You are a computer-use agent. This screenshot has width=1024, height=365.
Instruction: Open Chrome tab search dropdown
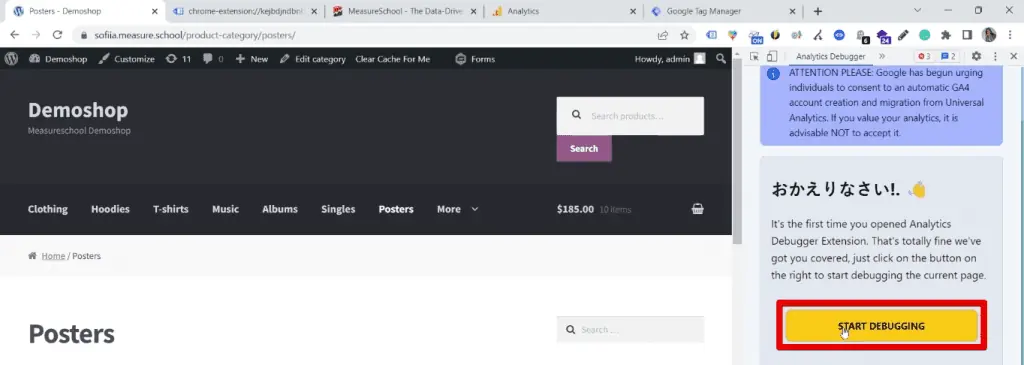click(x=918, y=11)
